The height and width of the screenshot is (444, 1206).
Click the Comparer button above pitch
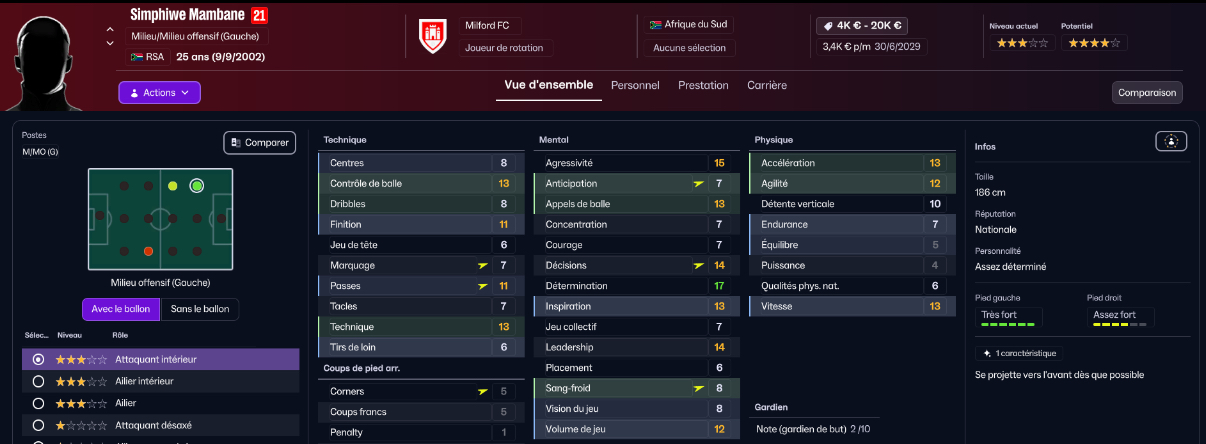tap(260, 143)
